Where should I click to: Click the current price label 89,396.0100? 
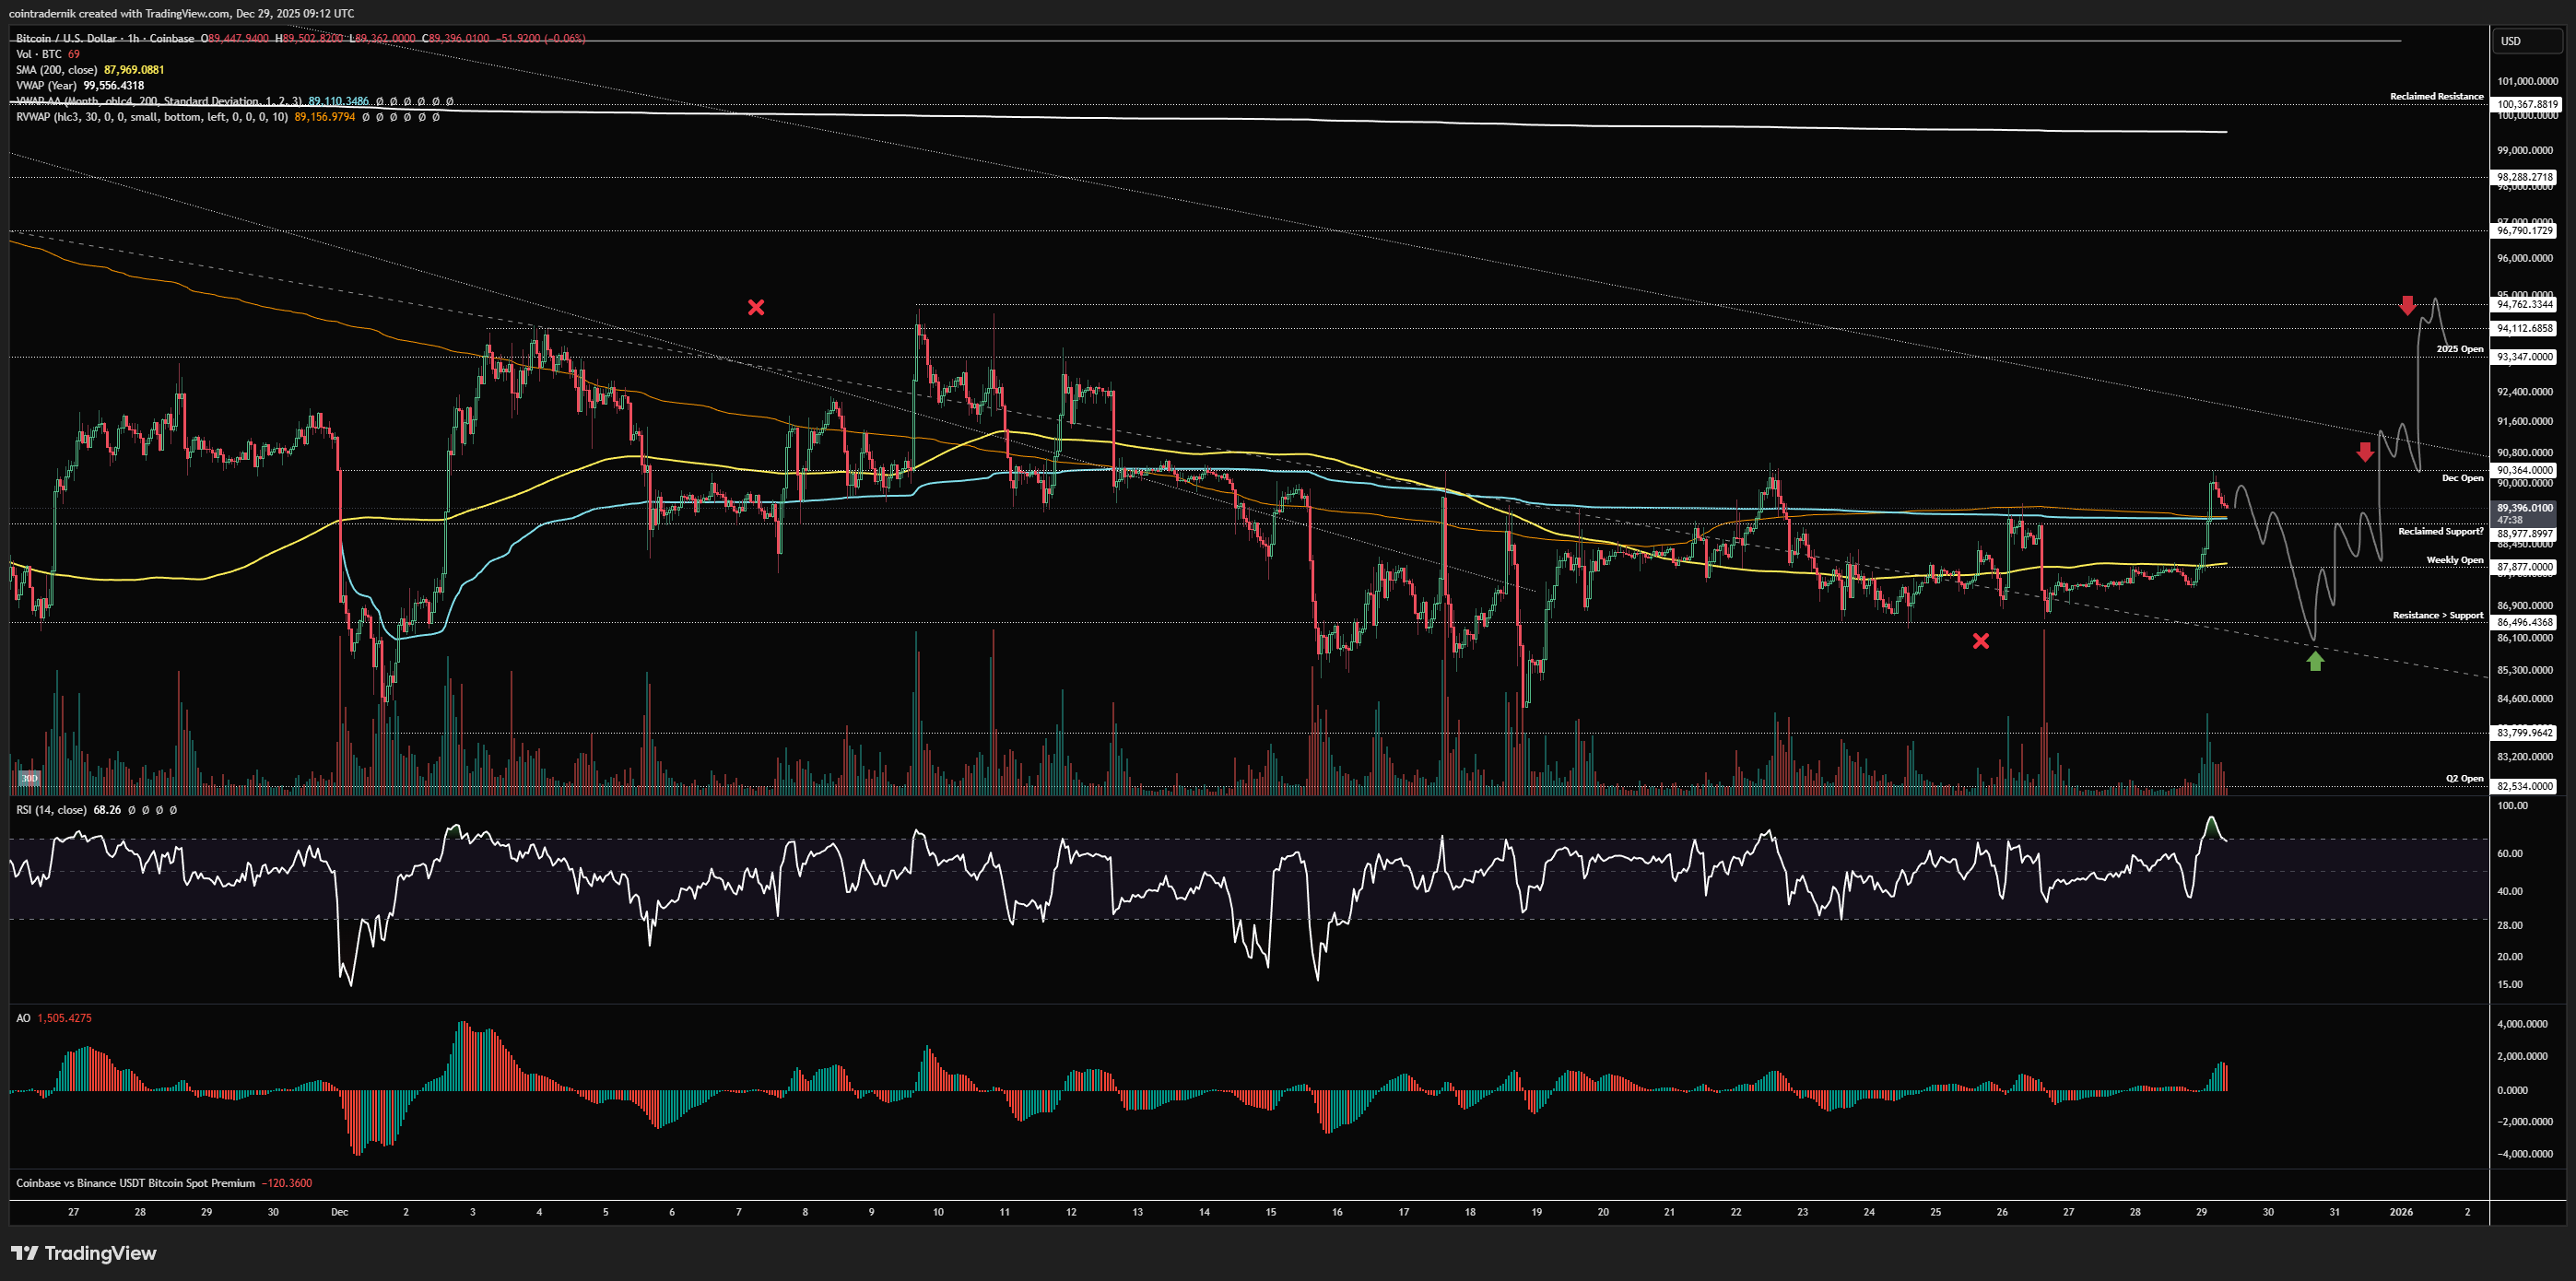pyautogui.click(x=2525, y=508)
